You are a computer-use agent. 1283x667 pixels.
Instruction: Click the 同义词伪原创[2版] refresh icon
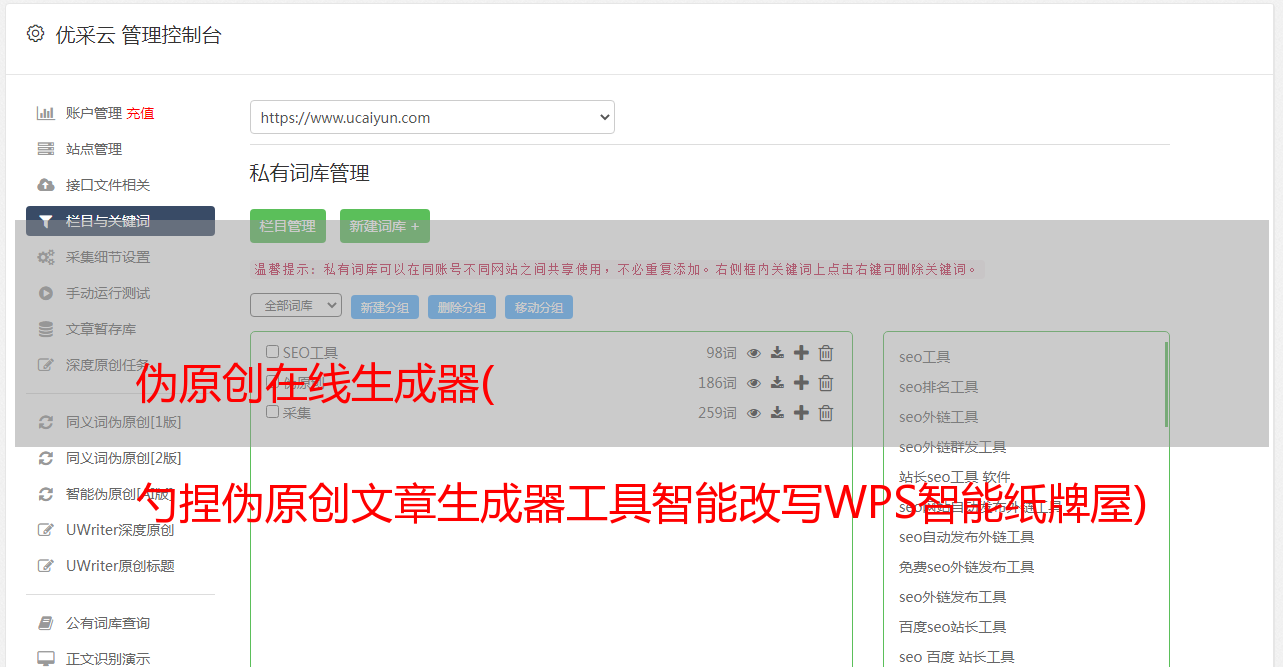click(x=46, y=458)
